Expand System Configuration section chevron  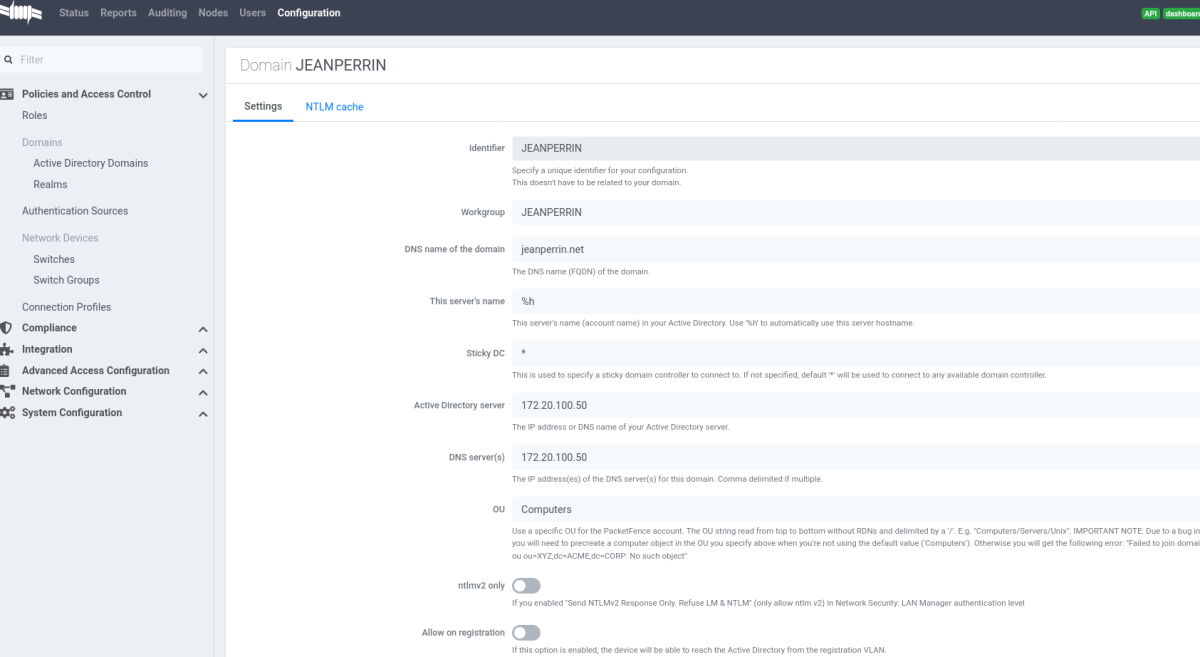coord(203,414)
